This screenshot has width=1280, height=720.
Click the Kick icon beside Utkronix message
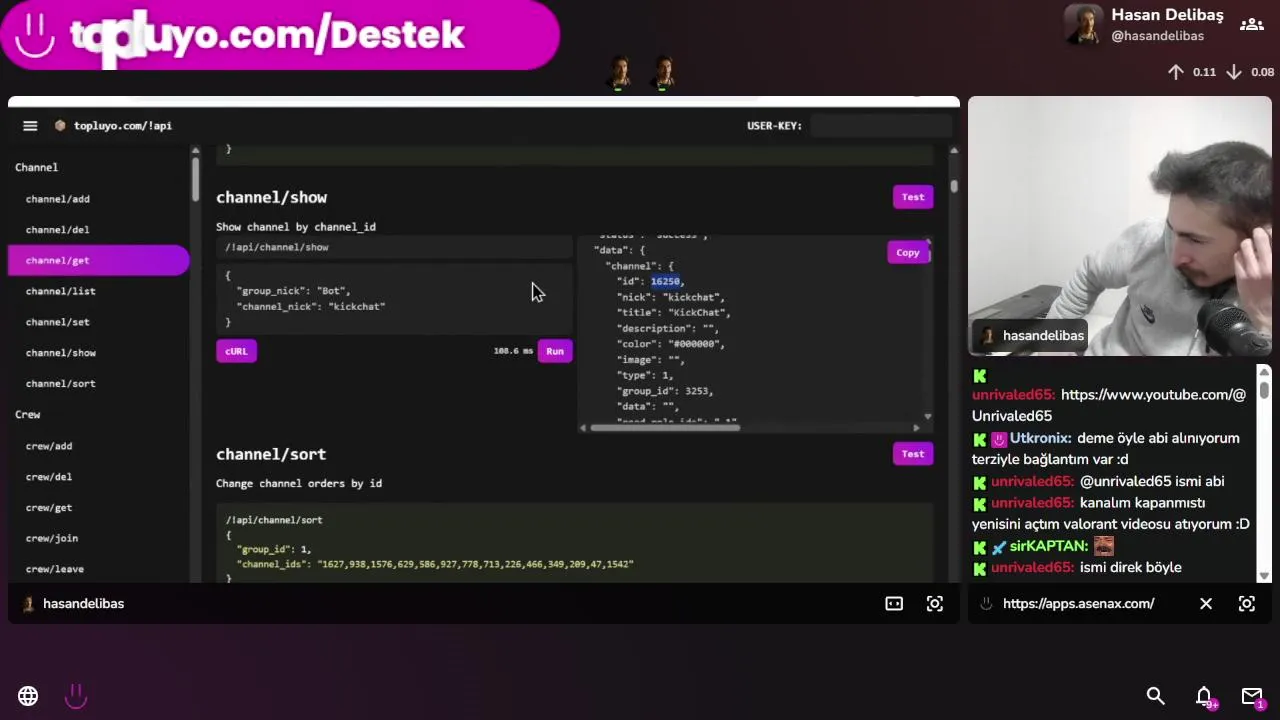tap(979, 439)
